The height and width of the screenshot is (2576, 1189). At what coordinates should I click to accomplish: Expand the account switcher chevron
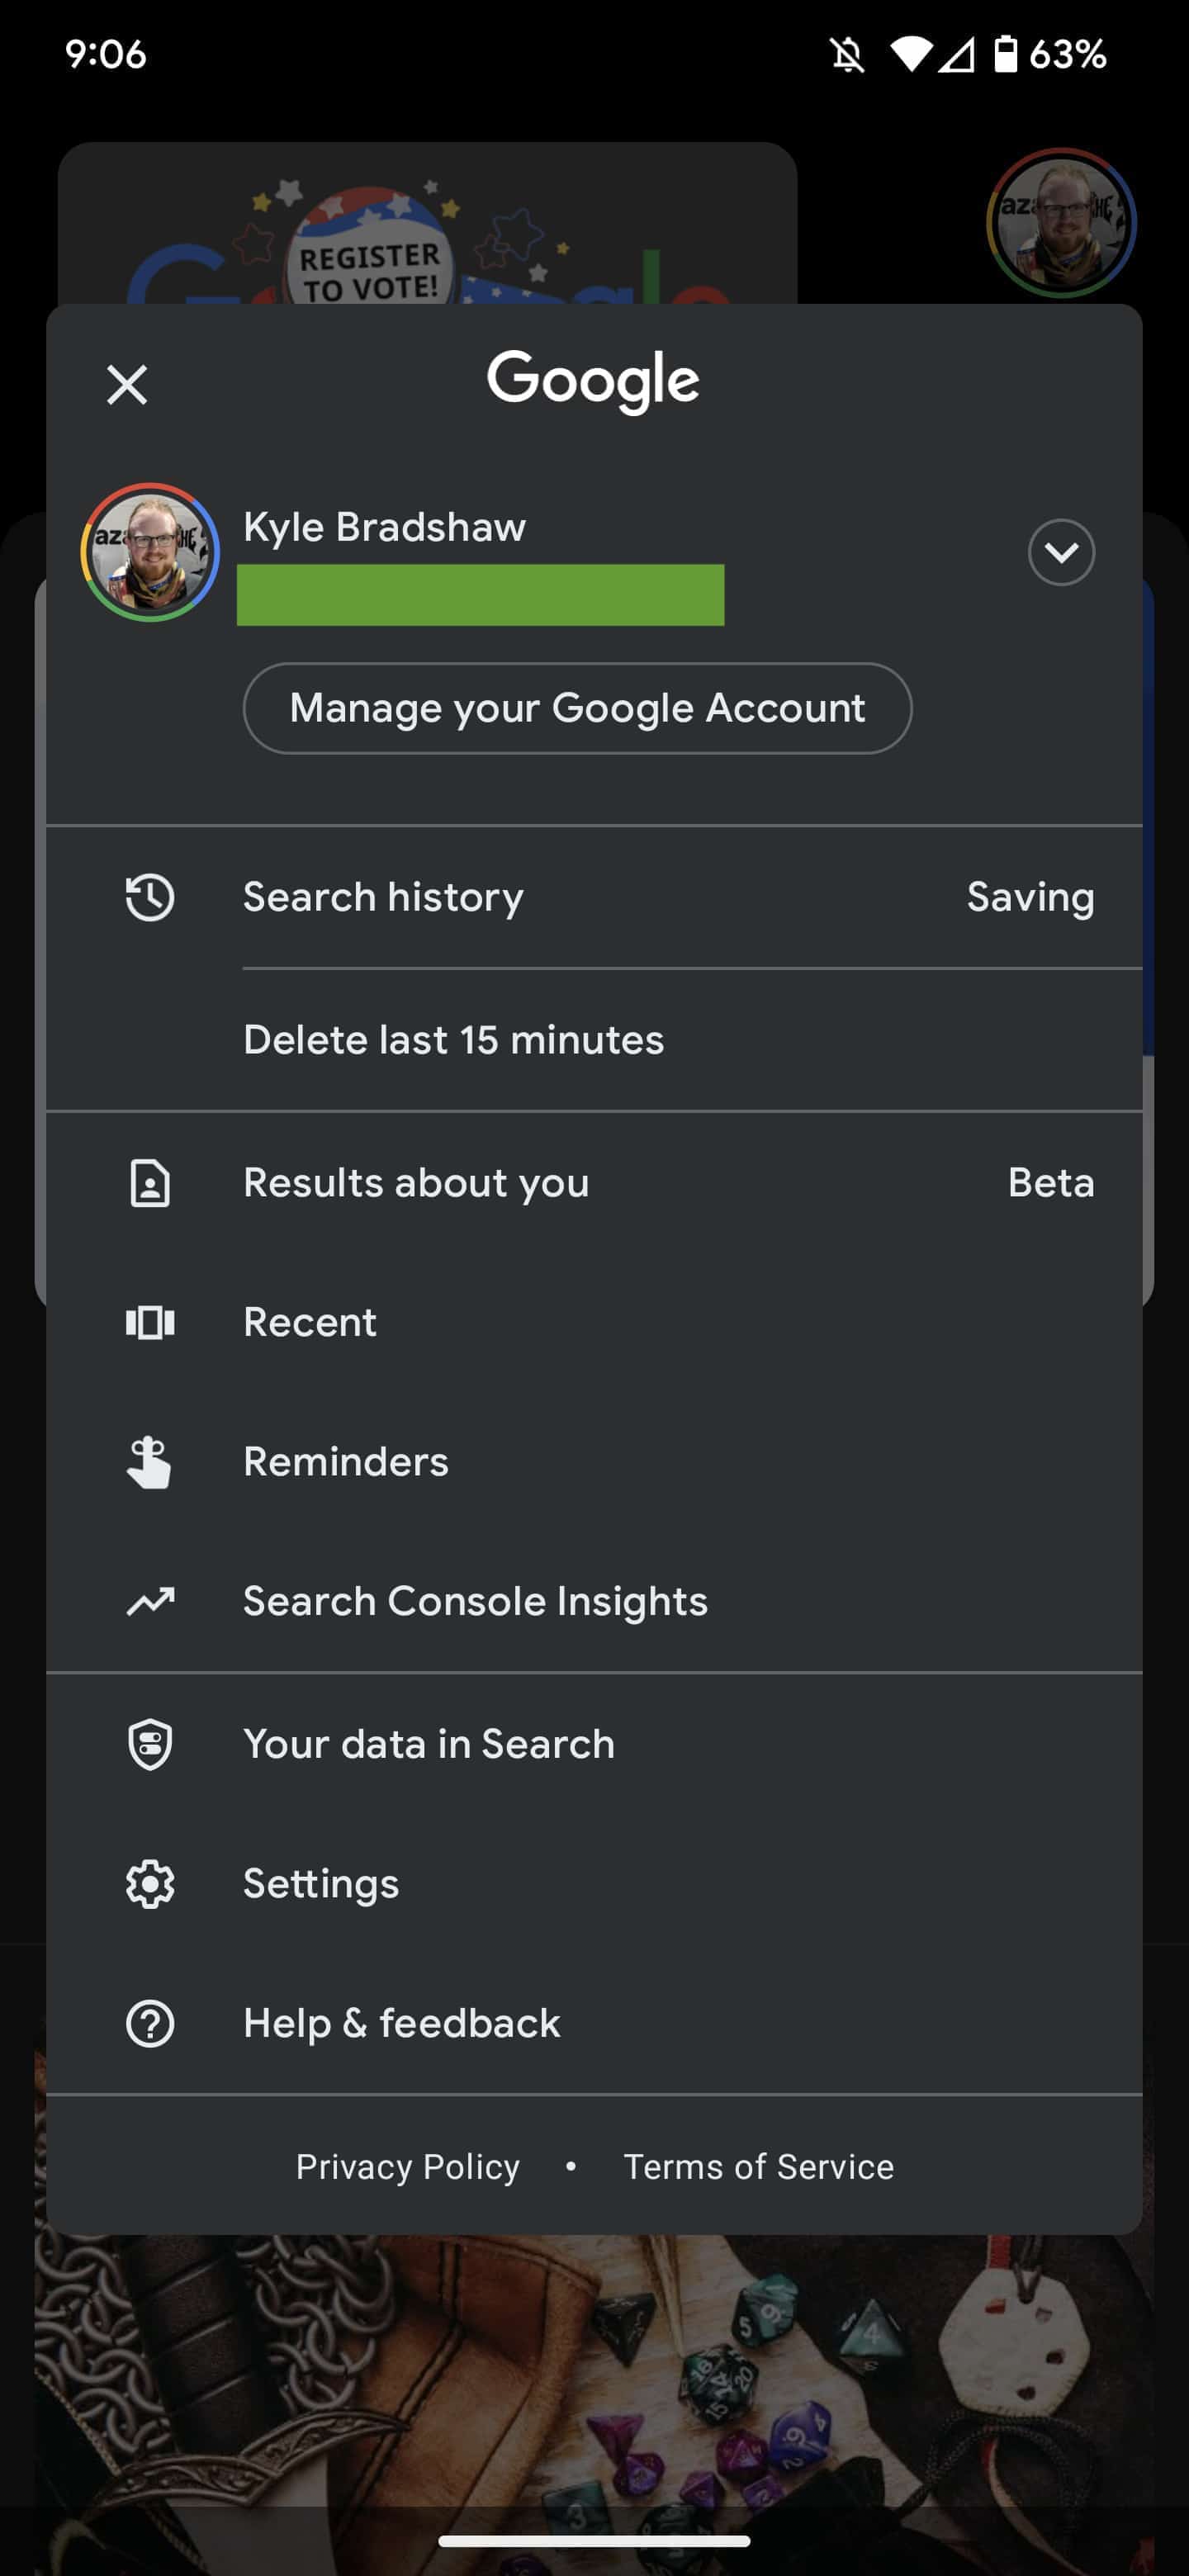click(x=1060, y=552)
